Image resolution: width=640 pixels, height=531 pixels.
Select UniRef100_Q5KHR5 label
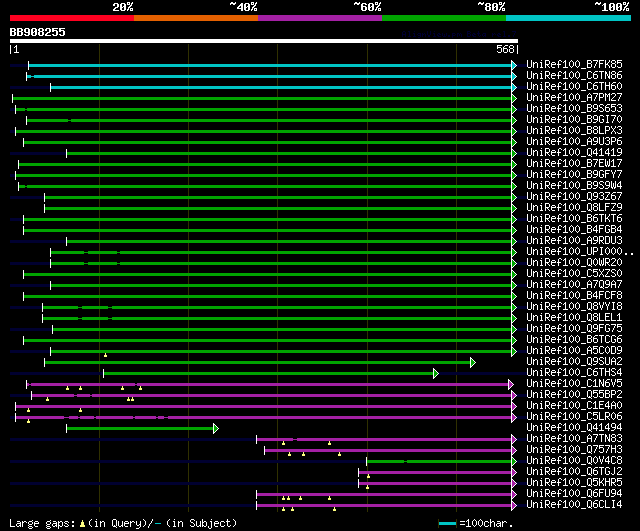pos(574,483)
